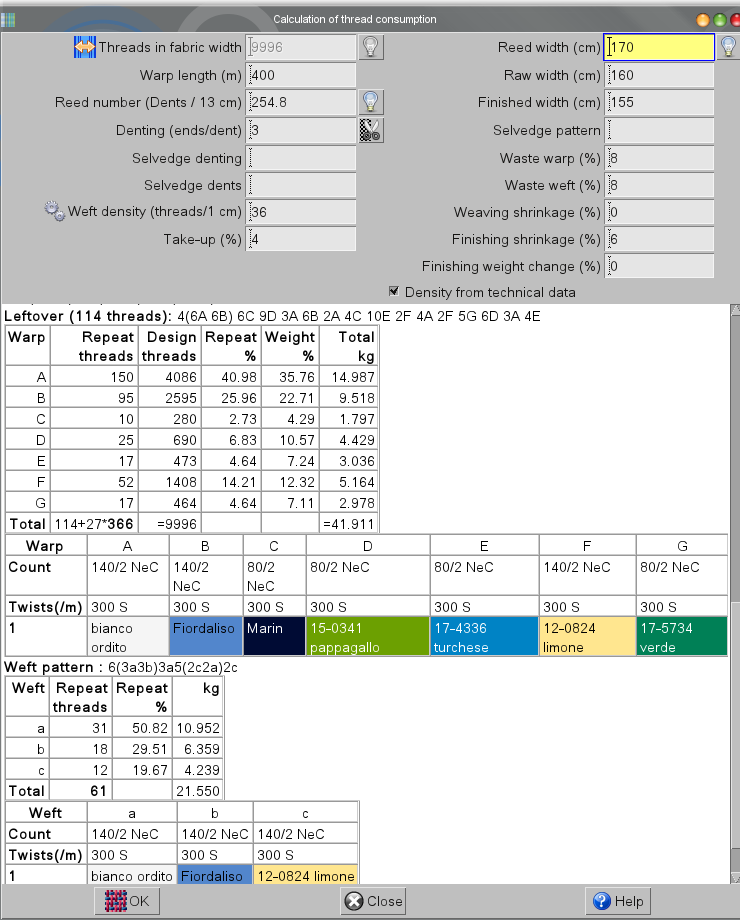This screenshot has height=920, width=740.
Task: Click the Marin dark navy color swatch
Action: (275, 637)
